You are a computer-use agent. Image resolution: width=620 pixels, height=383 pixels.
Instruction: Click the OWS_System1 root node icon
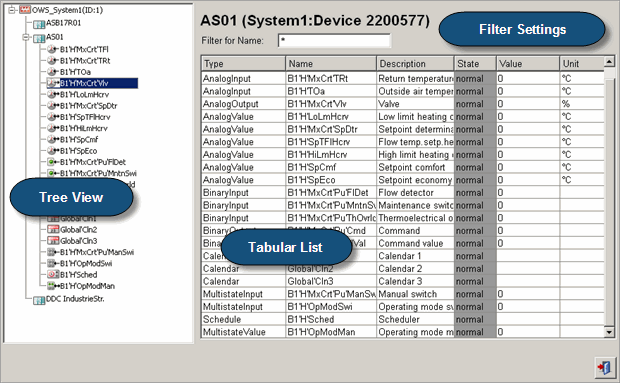25,10
